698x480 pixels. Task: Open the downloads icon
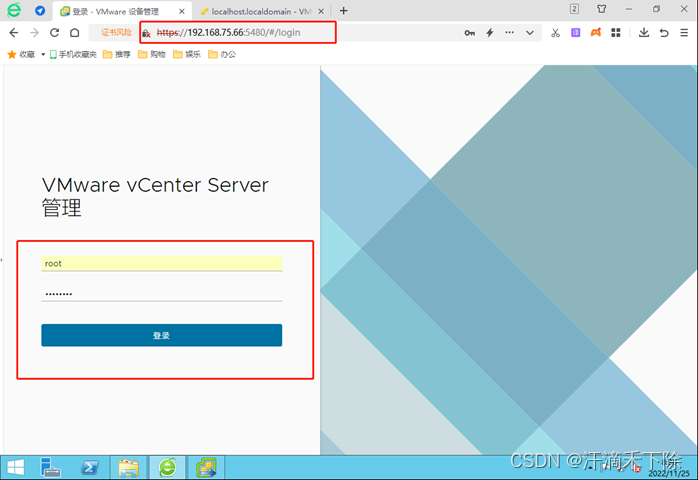[x=644, y=33]
